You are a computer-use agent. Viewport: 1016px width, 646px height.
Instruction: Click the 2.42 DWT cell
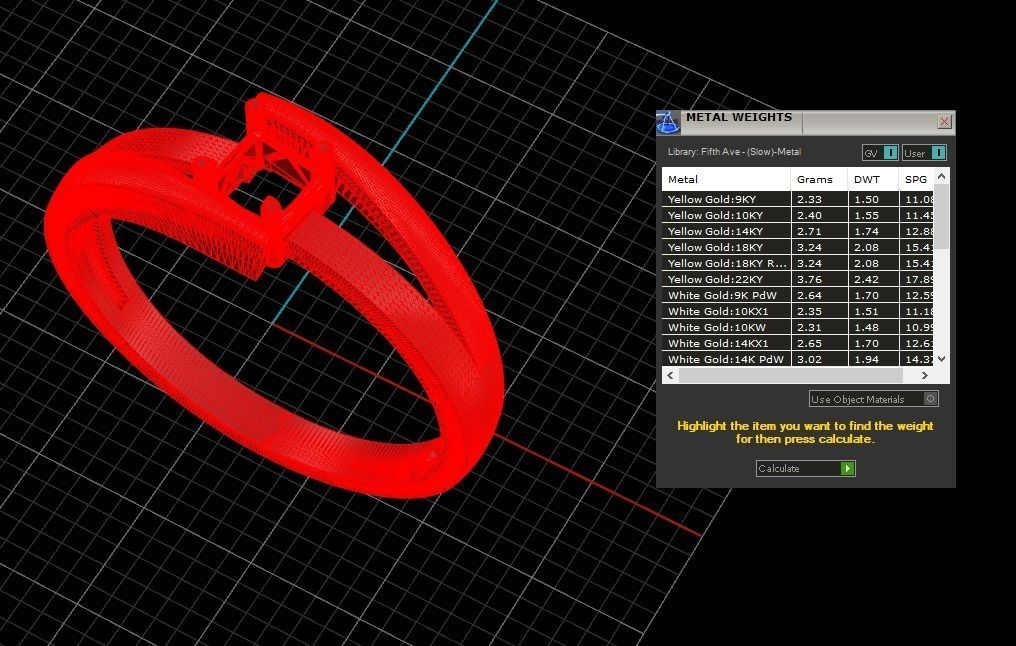(x=873, y=279)
